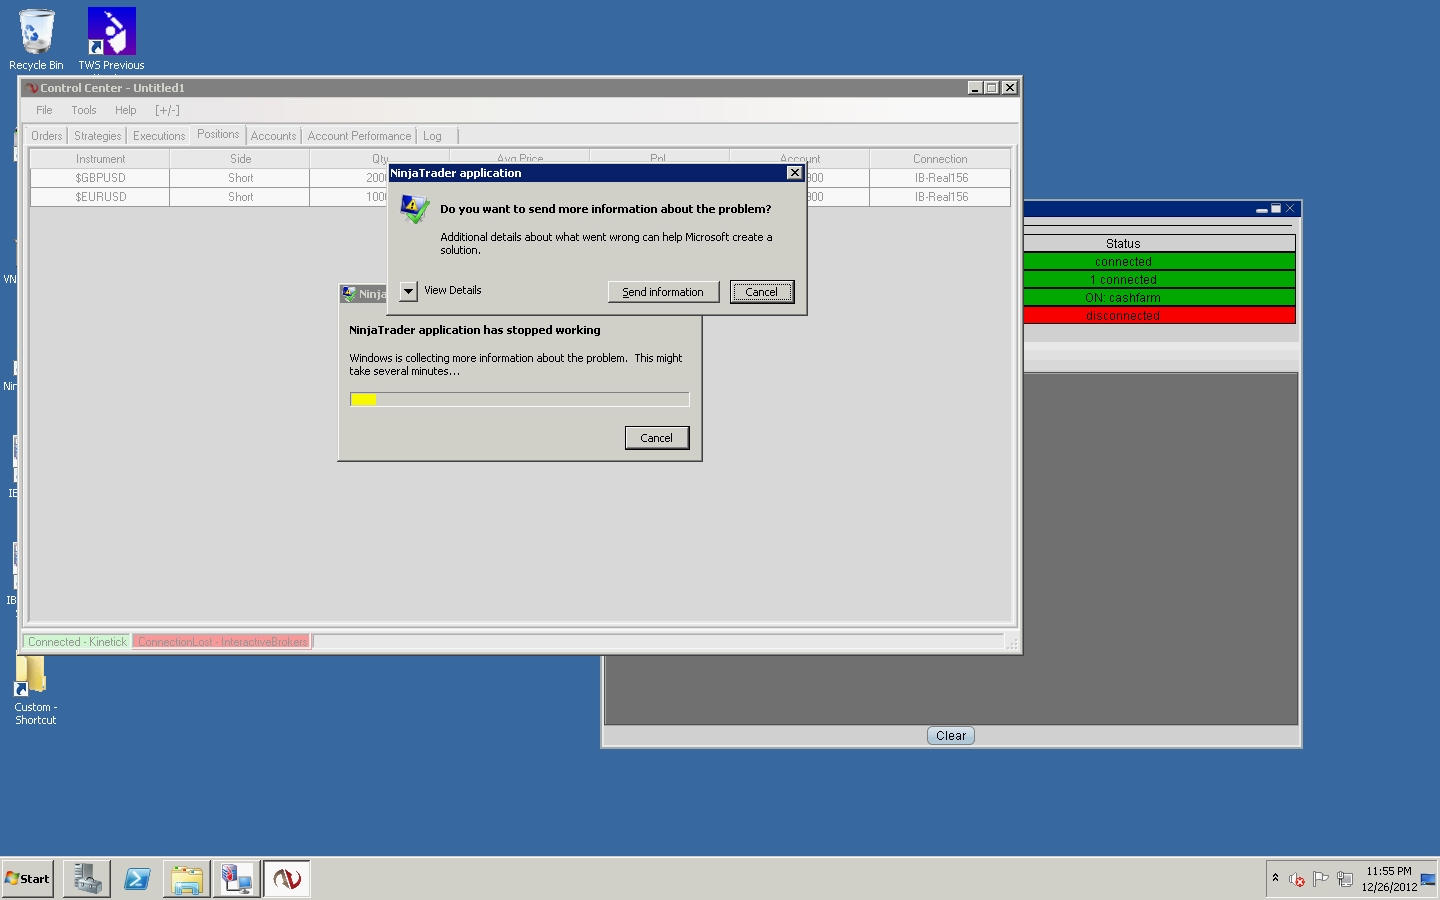
Task: Select the $EURUSD instrument cell
Action: point(100,197)
